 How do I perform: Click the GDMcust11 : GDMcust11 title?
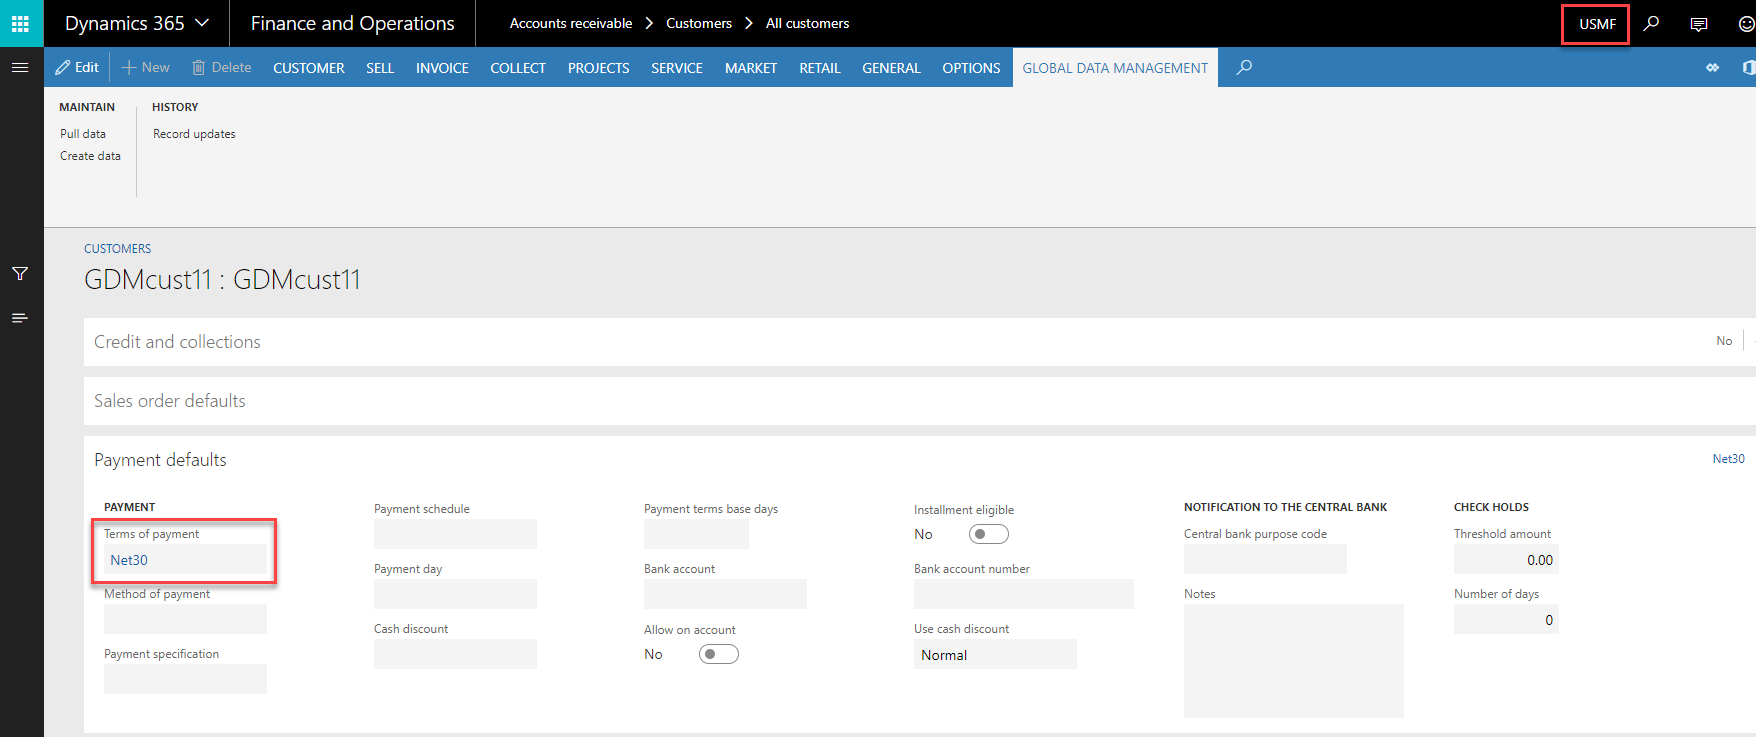[222, 280]
